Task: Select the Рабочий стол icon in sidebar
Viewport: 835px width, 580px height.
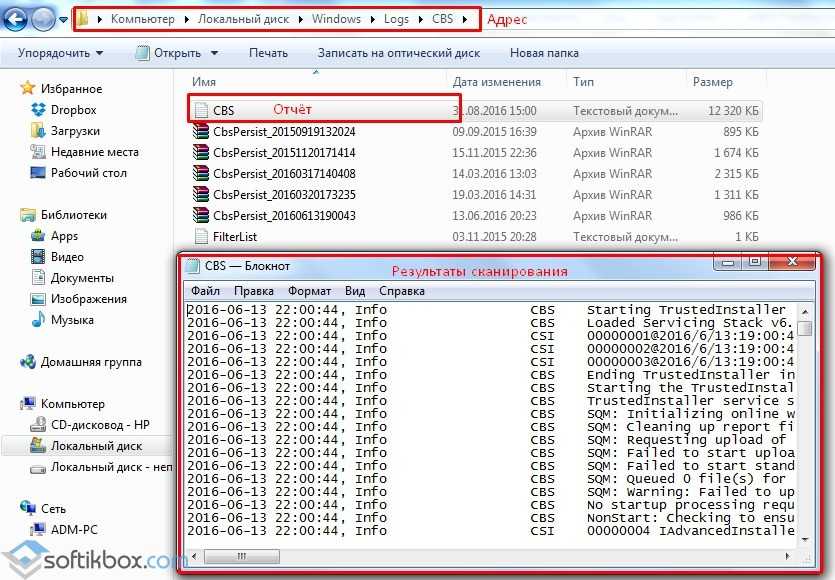Action: pyautogui.click(x=38, y=173)
